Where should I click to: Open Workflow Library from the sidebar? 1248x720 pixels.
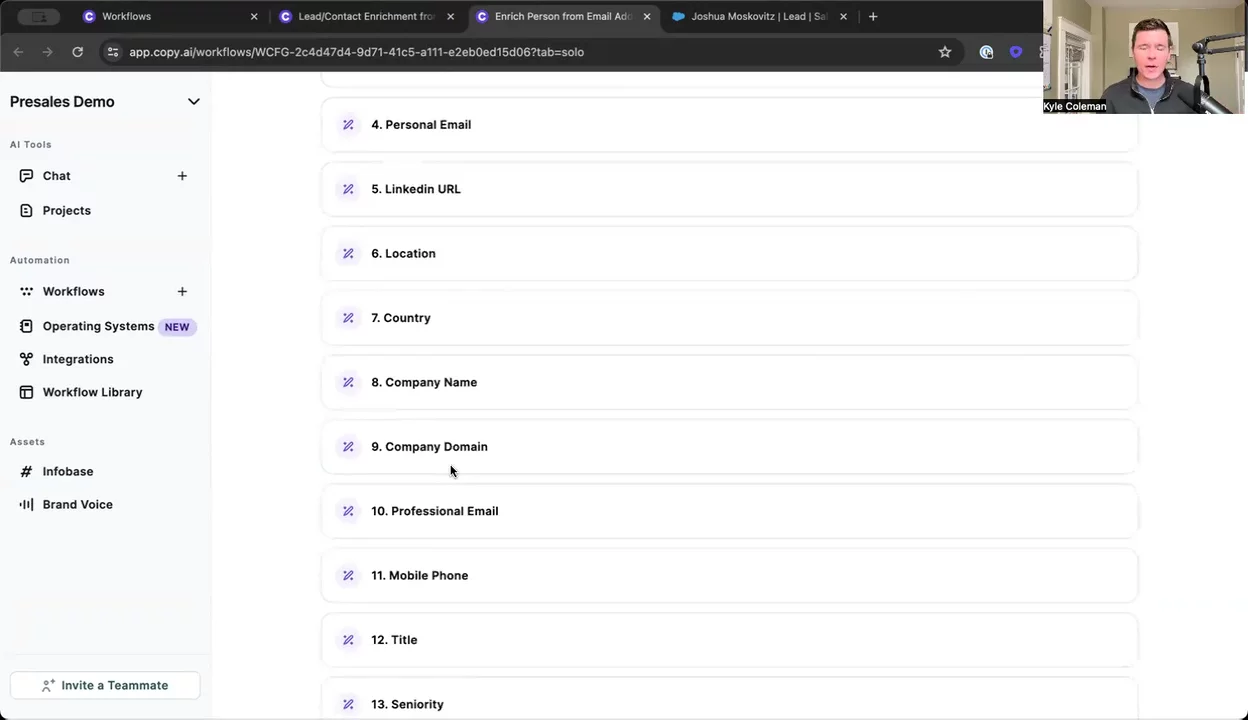(x=92, y=392)
